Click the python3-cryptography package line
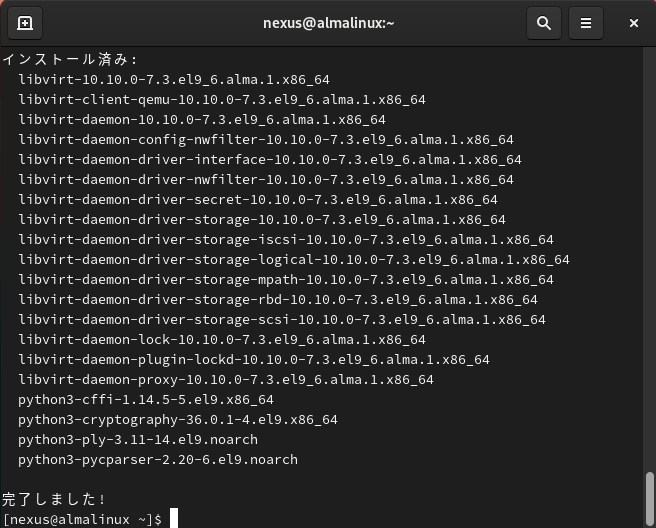This screenshot has width=656, height=528. point(177,420)
